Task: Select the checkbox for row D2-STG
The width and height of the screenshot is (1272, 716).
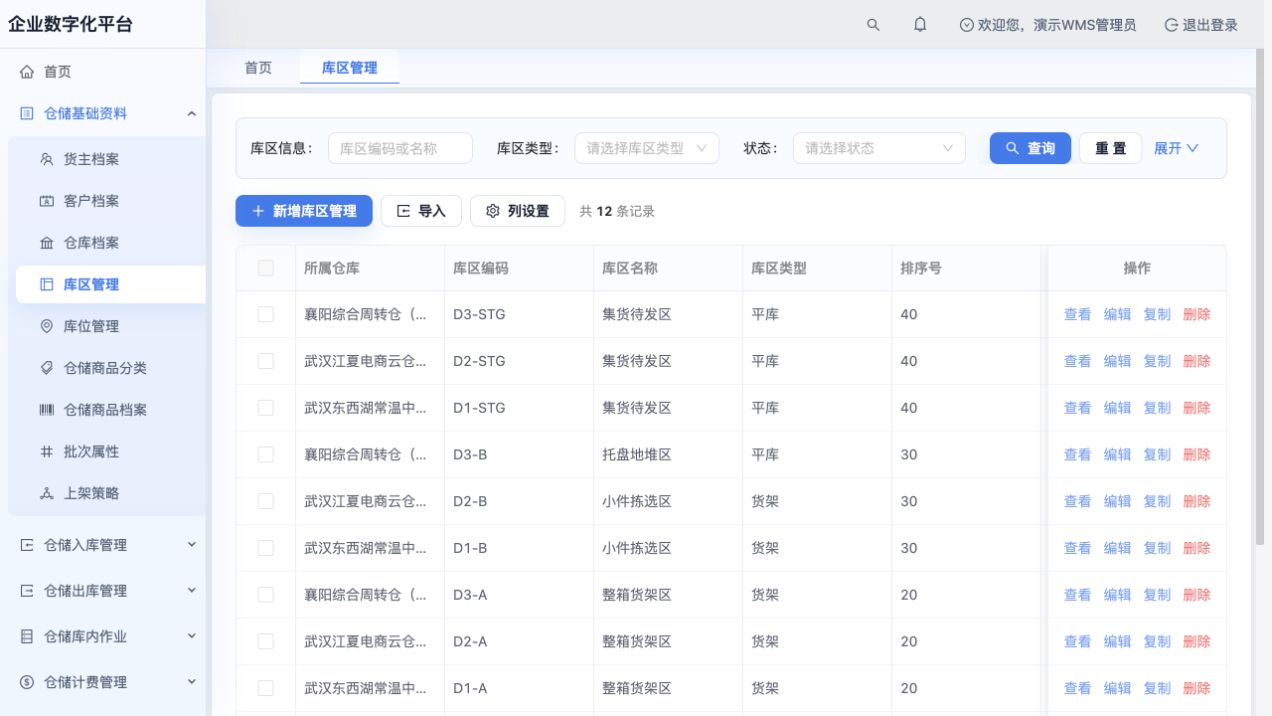Action: [266, 361]
